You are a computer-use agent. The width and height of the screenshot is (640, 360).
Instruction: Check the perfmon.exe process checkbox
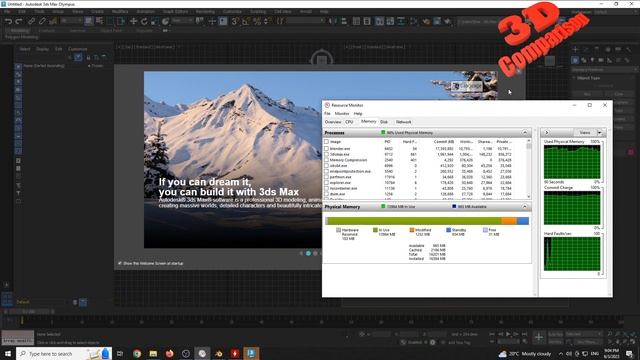click(327, 177)
